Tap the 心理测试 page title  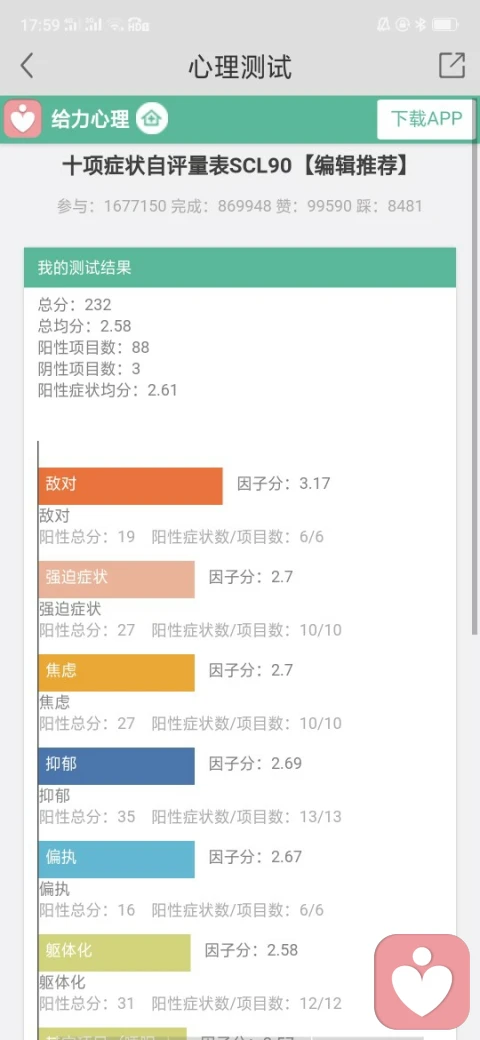point(240,66)
